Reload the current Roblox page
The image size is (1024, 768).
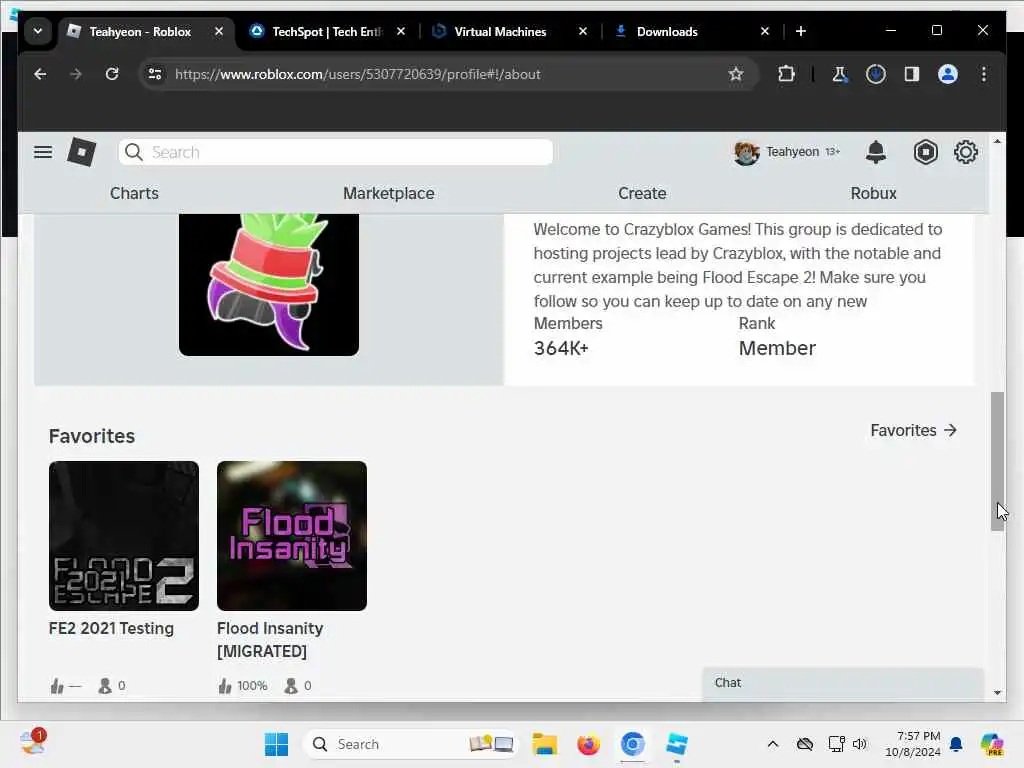tap(112, 74)
